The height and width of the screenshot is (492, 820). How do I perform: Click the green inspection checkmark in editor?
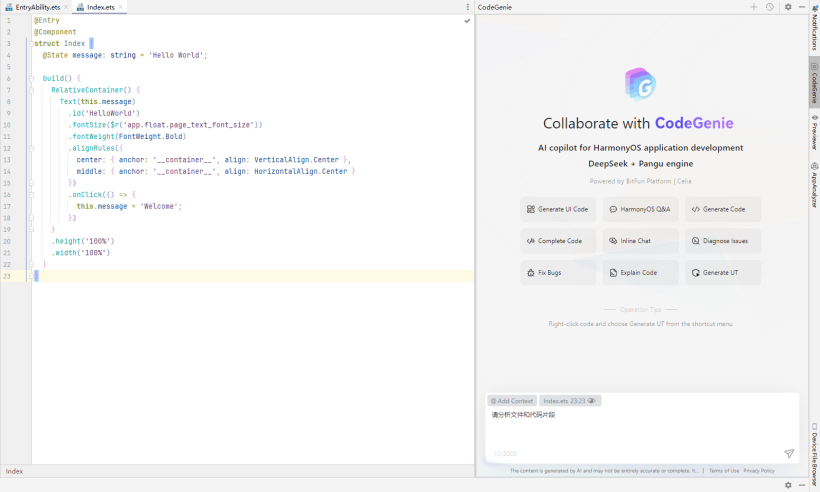(467, 20)
